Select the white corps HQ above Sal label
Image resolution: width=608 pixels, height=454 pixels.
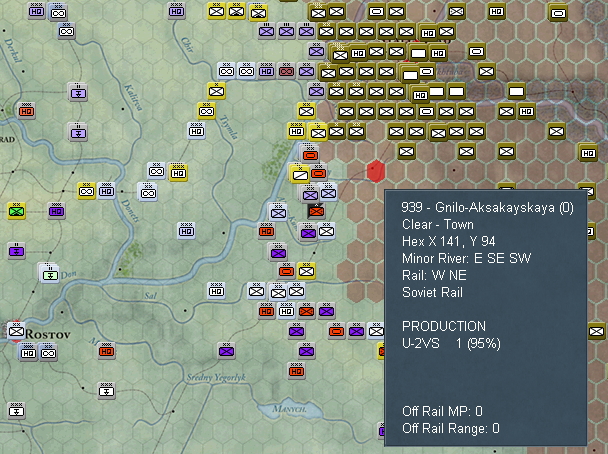point(216,291)
